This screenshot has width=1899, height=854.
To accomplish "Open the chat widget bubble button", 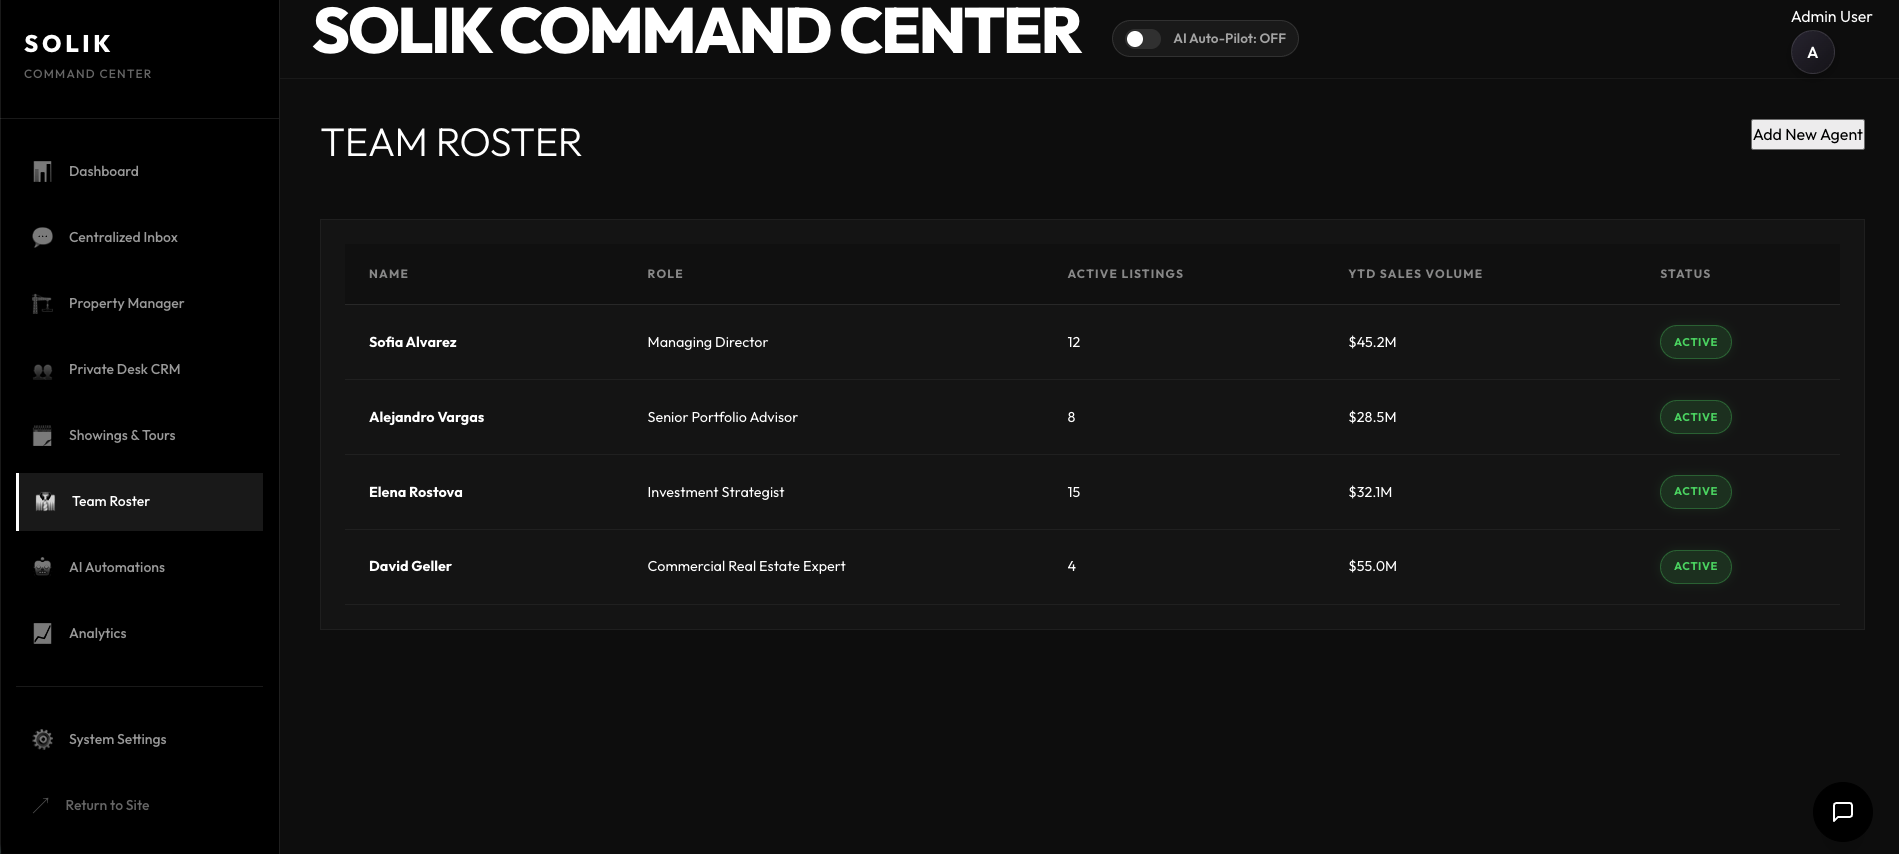I will 1842,811.
